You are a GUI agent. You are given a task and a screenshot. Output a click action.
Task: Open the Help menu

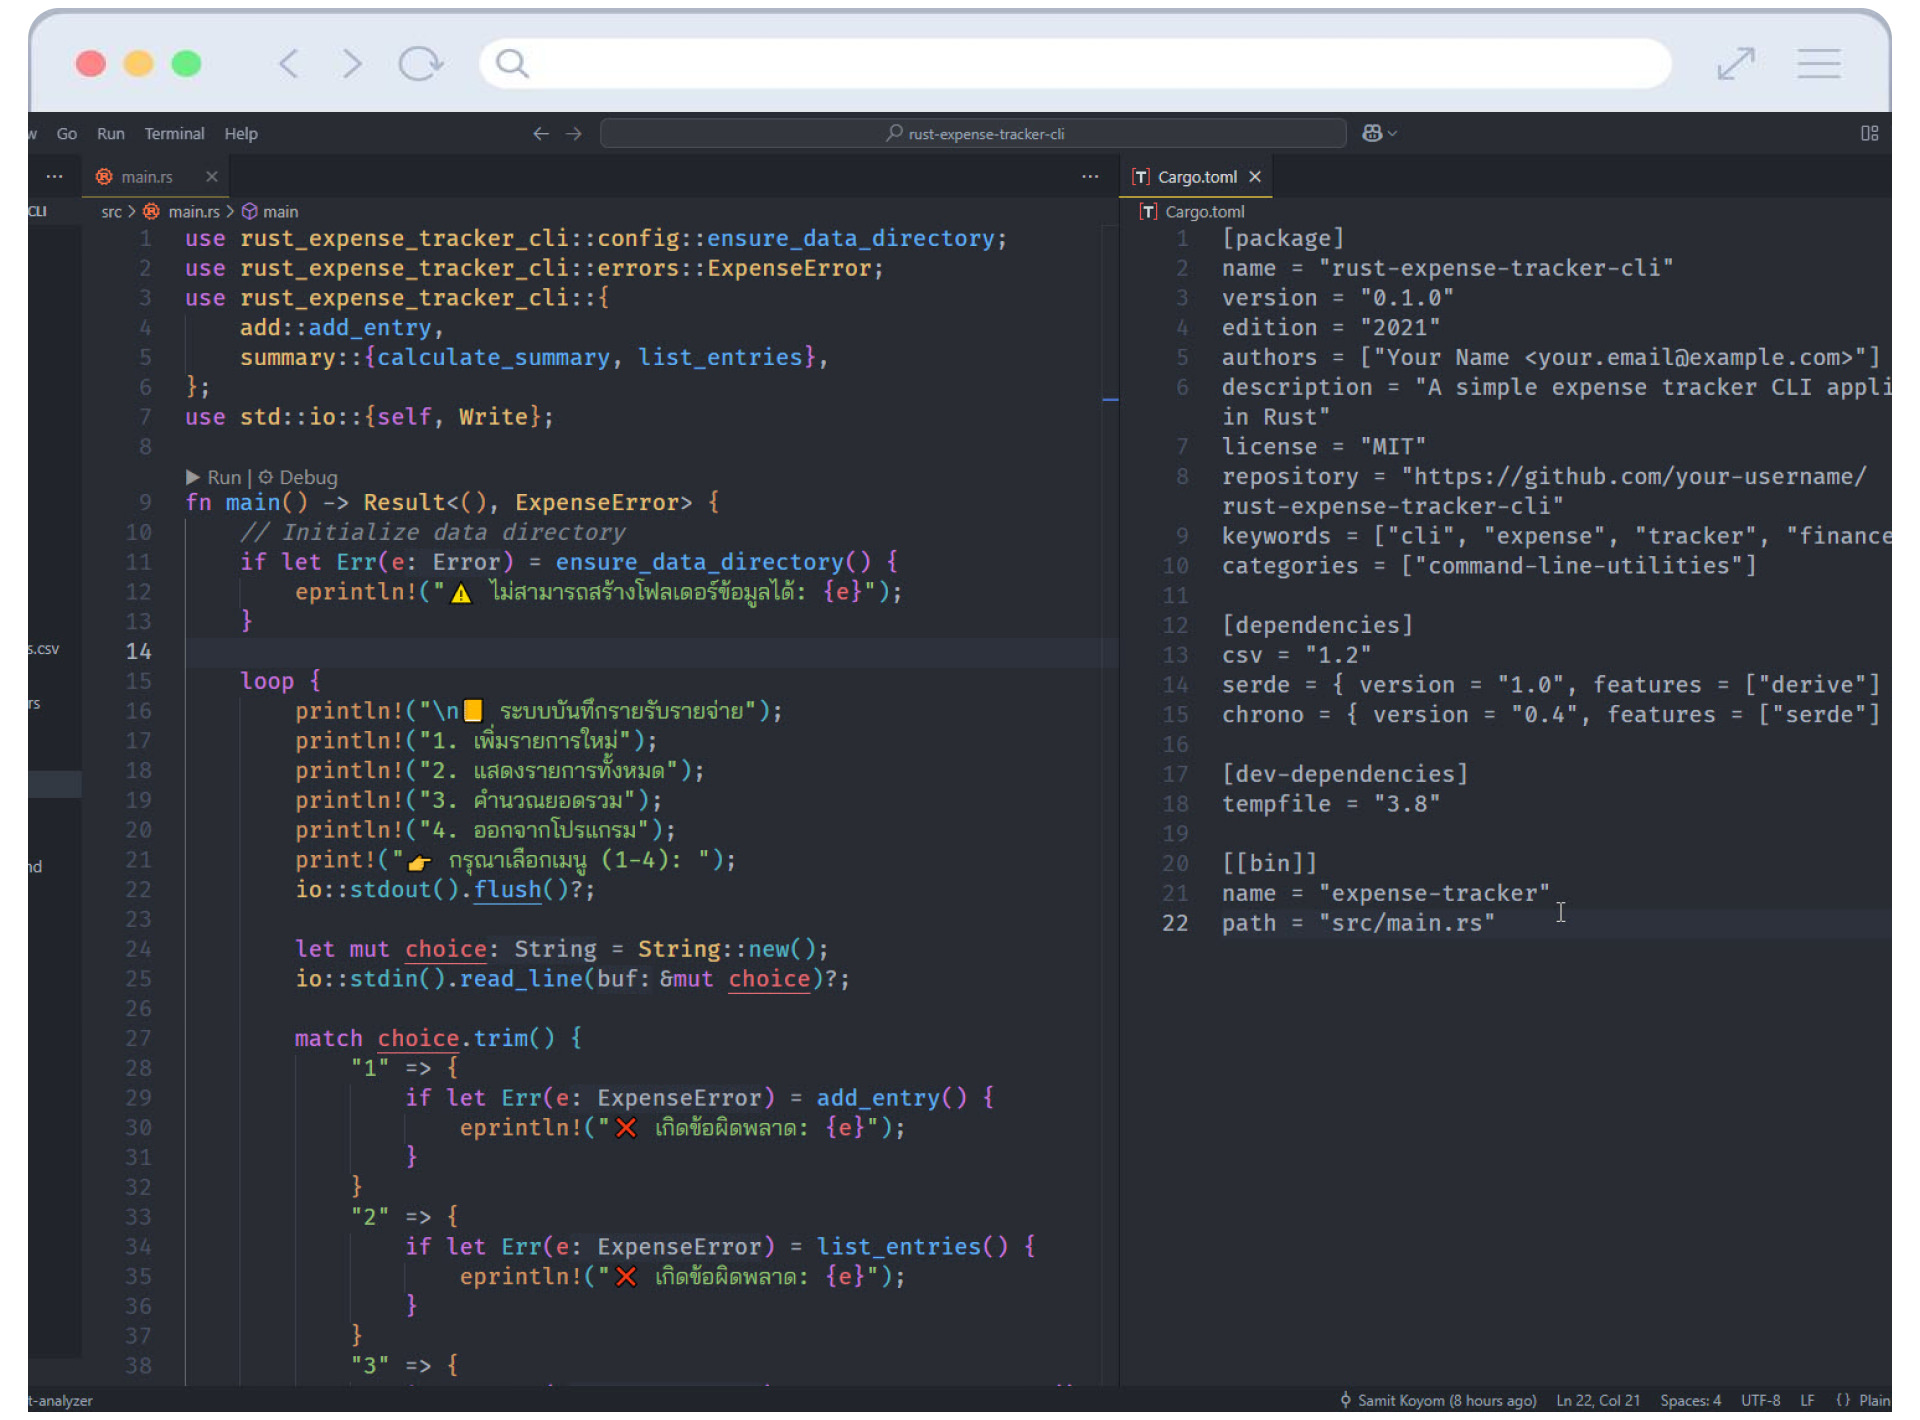coord(241,133)
